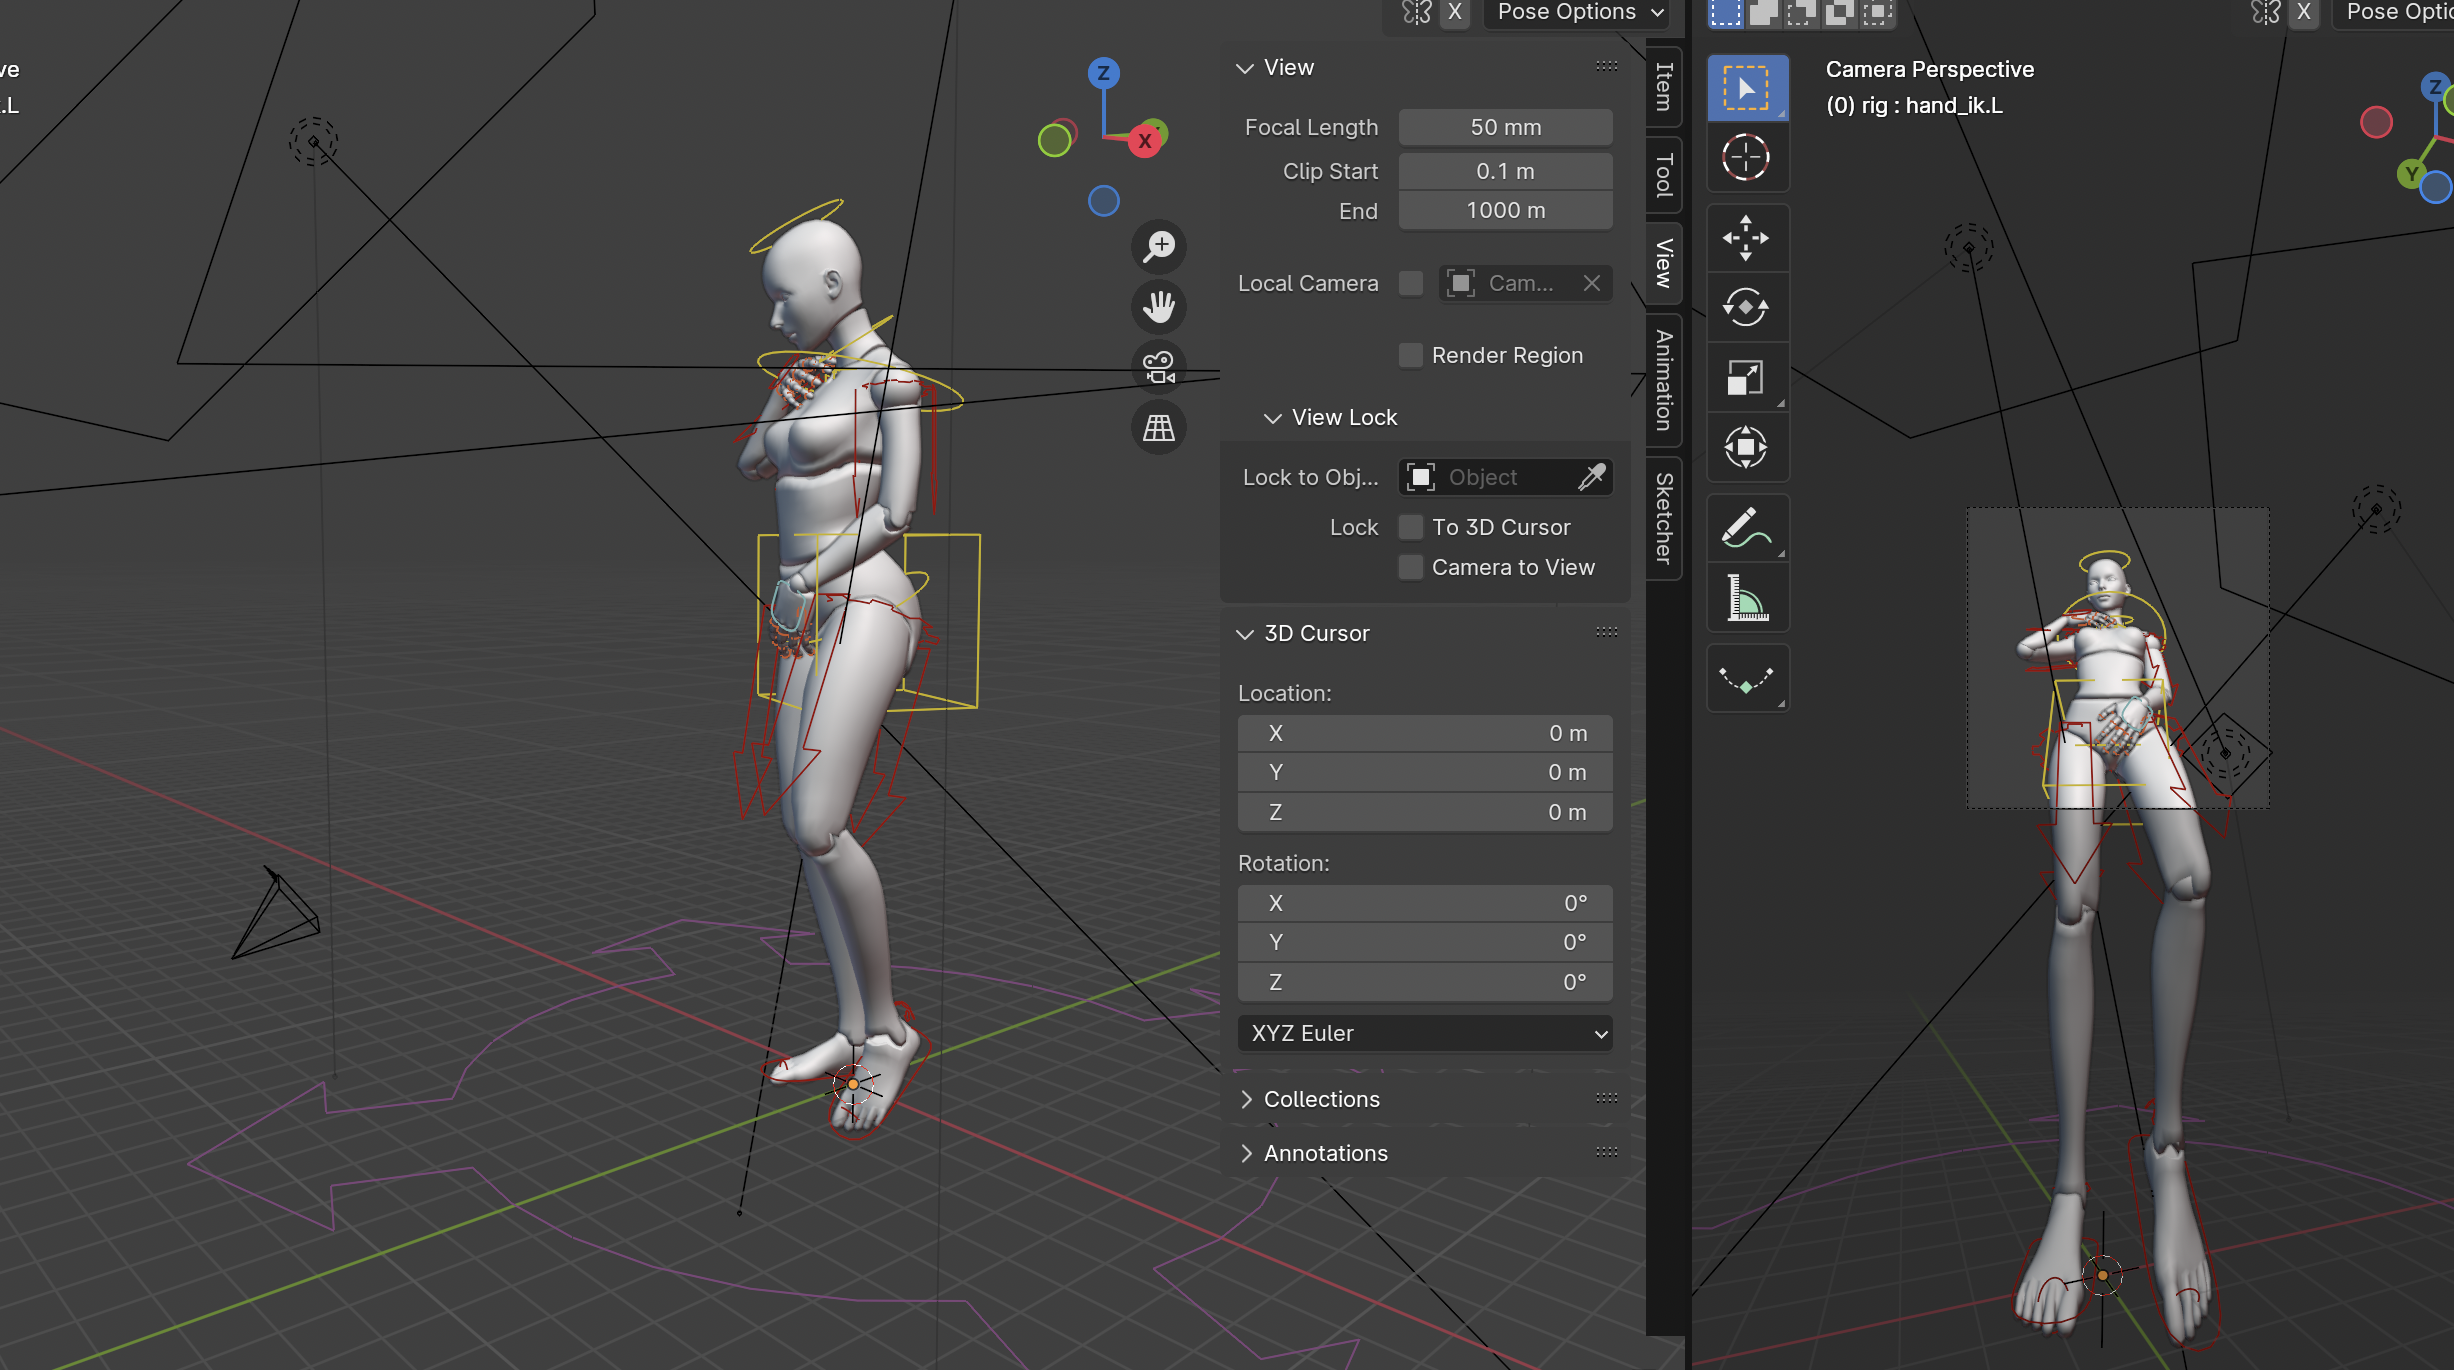Activate the 3D Cursor tool
Image resolution: width=2454 pixels, height=1370 pixels.
[x=1747, y=158]
